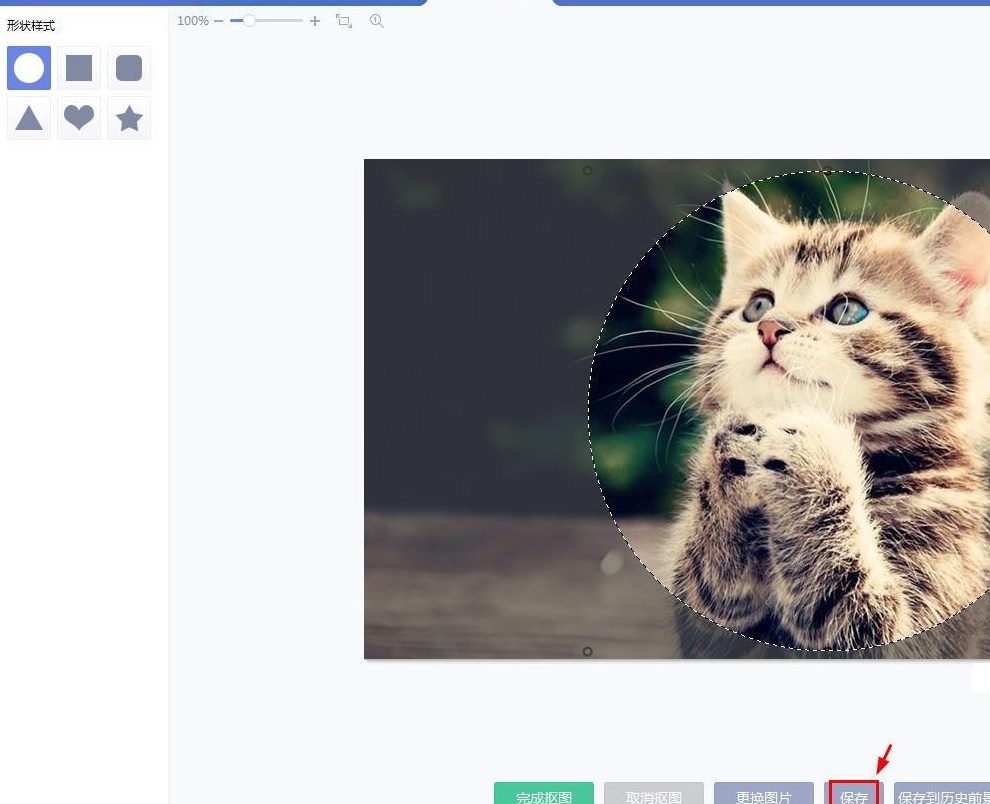
Task: Pick the triangle shape style
Action: [29, 118]
